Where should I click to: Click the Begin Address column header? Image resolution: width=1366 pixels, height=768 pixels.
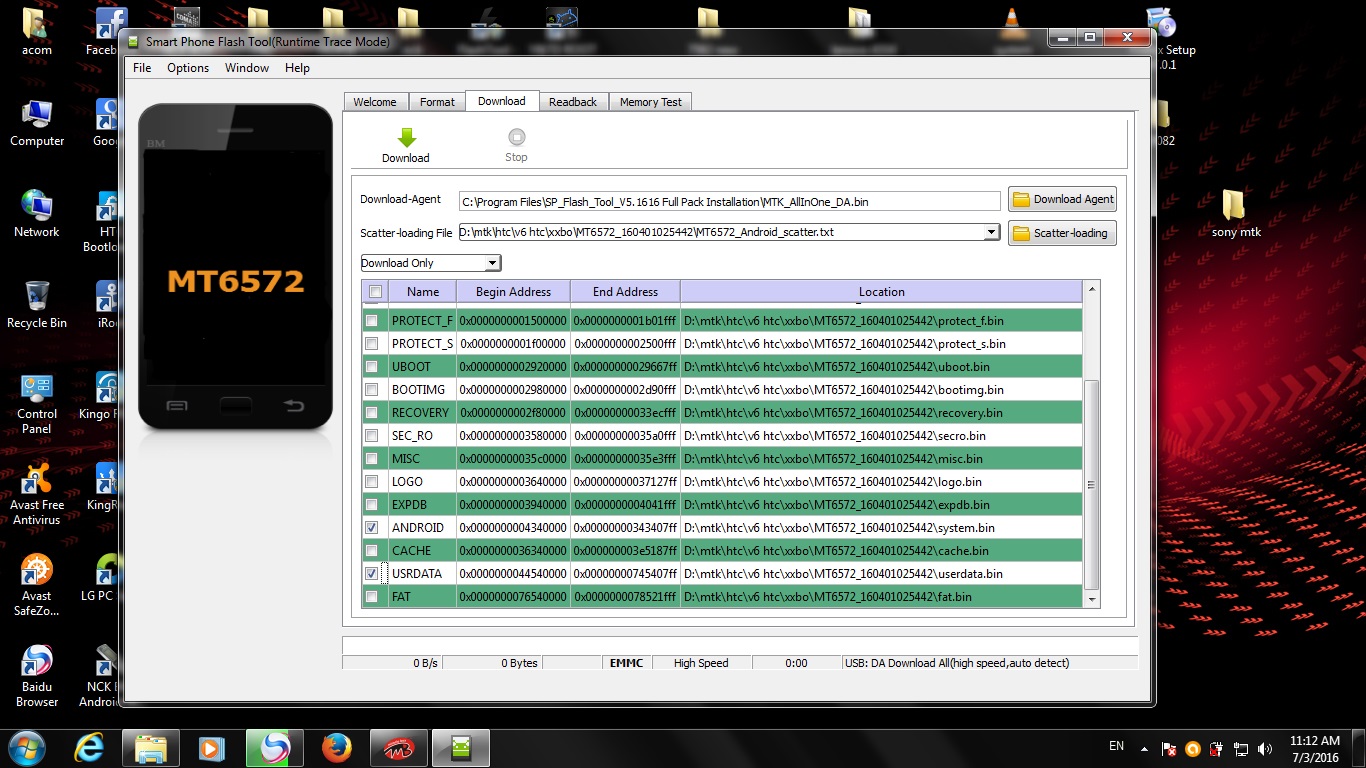513,292
